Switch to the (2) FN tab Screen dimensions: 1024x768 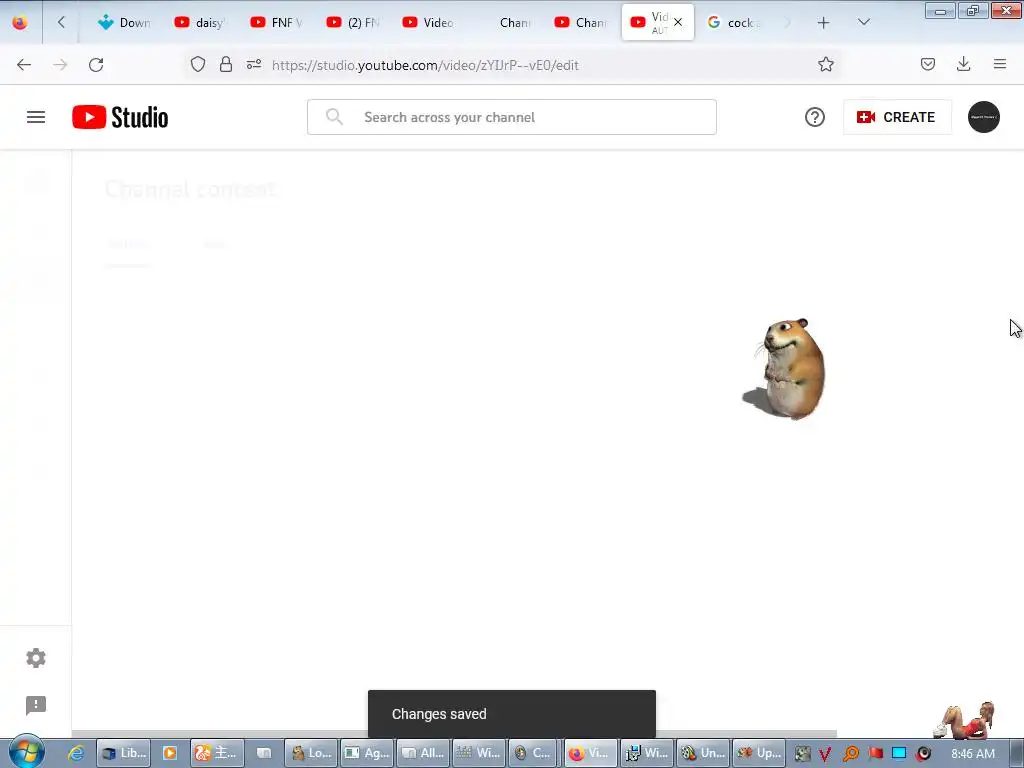[x=353, y=23]
